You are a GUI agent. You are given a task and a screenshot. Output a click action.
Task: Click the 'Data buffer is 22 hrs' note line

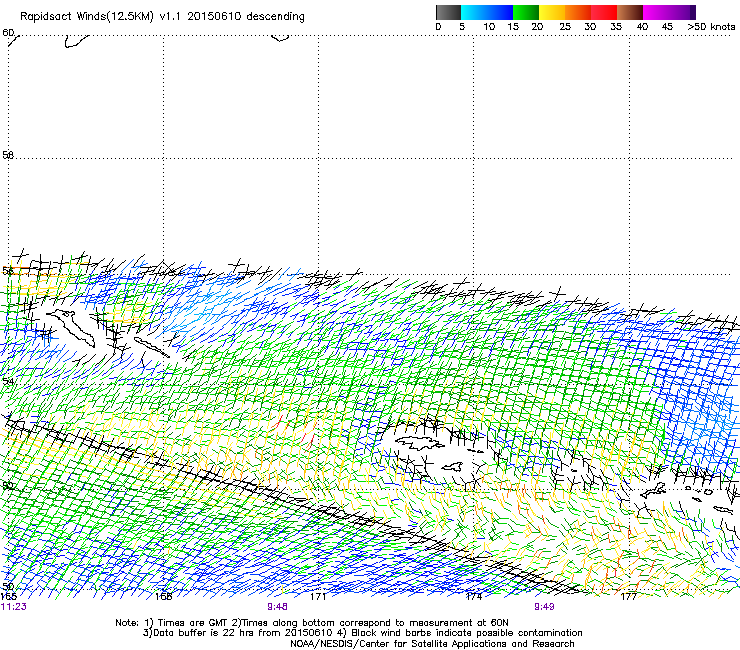pos(362,633)
